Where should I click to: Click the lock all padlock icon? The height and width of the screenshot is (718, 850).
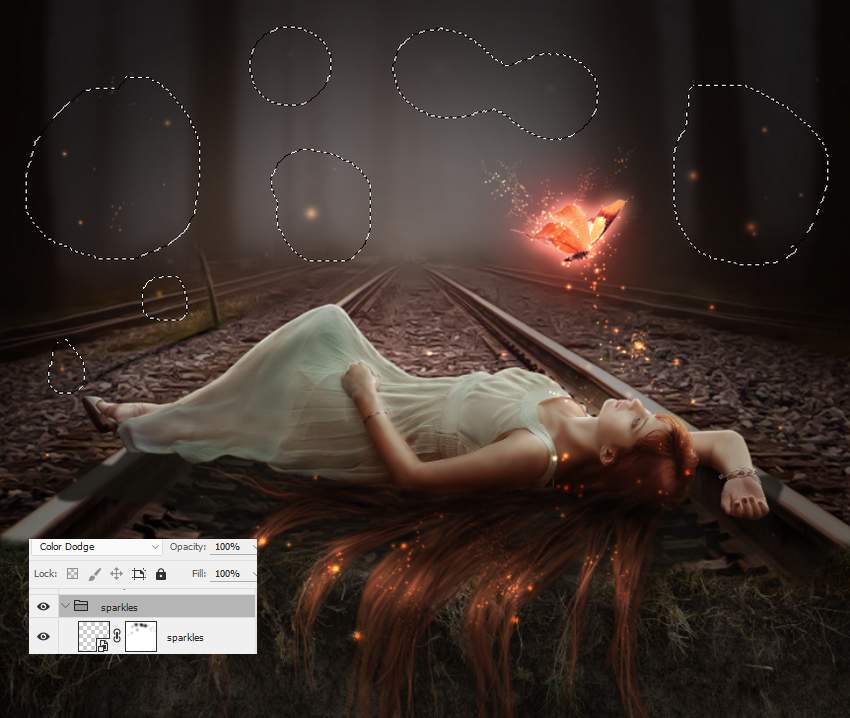pyautogui.click(x=160, y=574)
